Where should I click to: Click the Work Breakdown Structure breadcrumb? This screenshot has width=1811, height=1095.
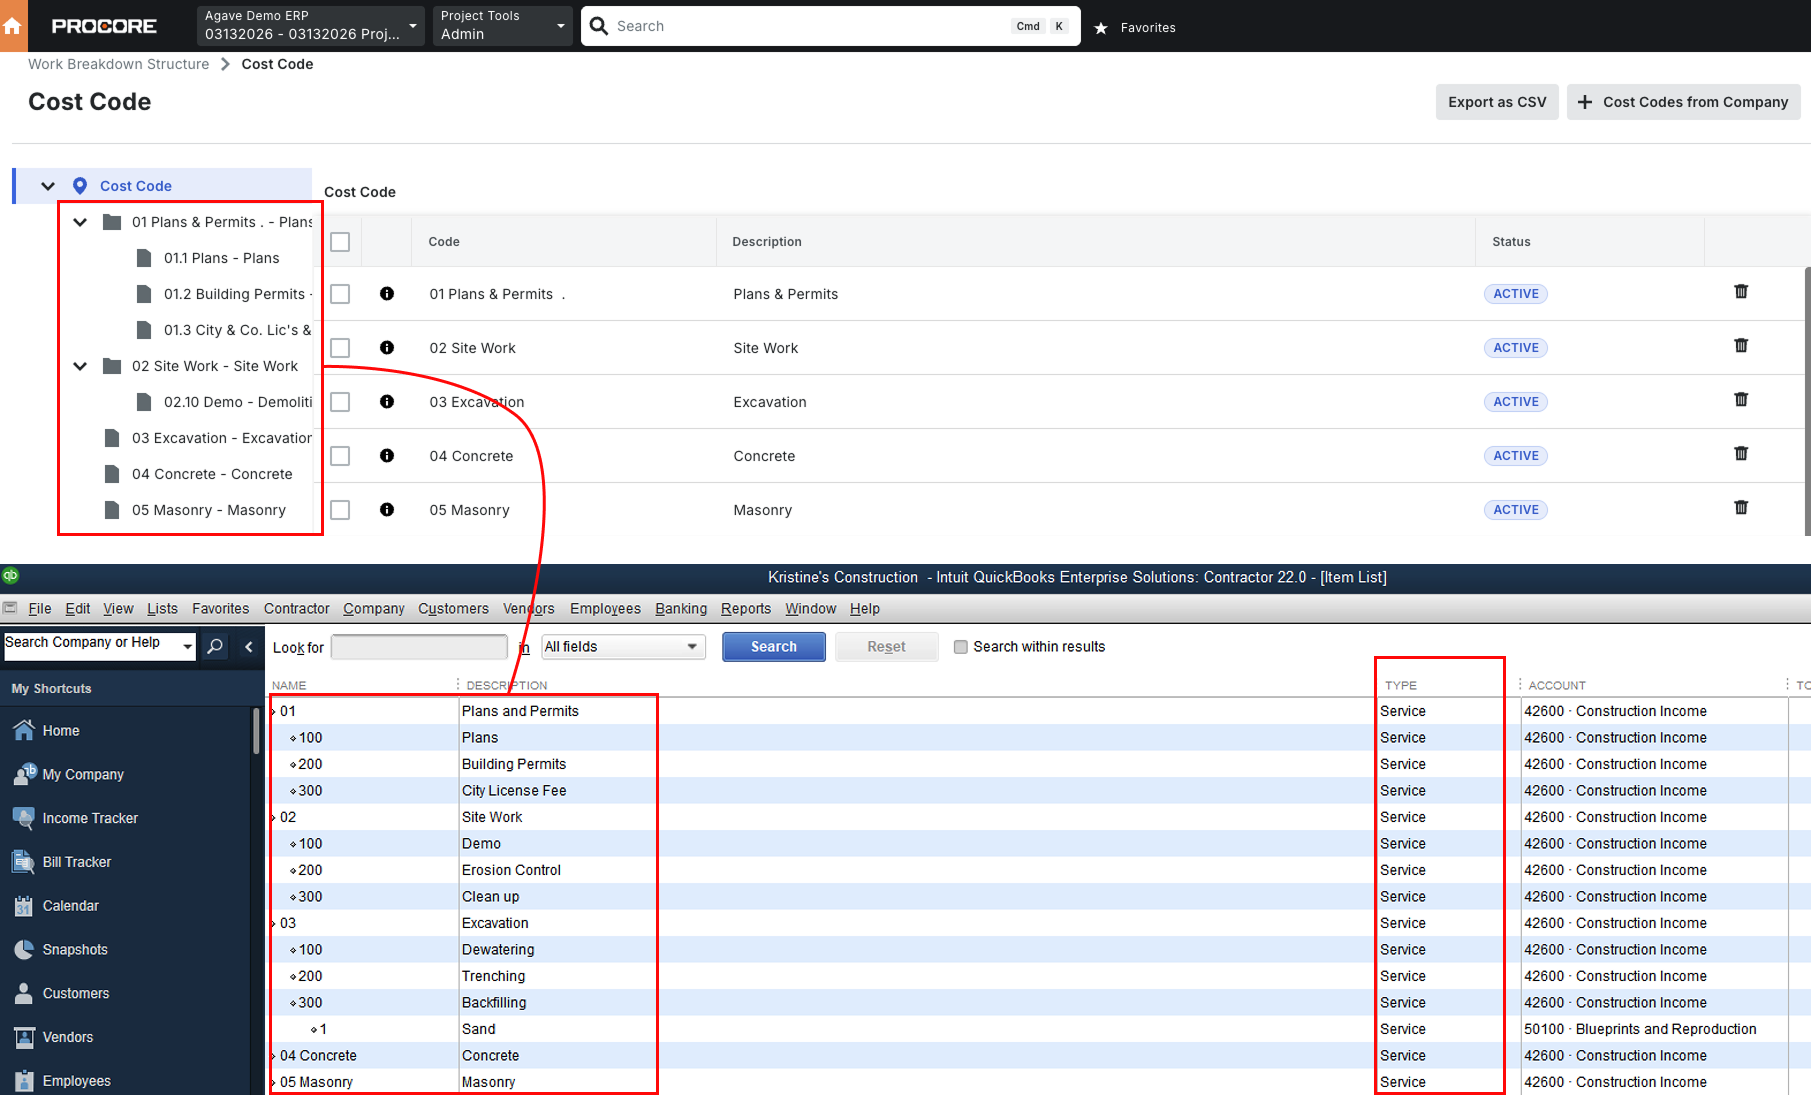click(x=119, y=64)
